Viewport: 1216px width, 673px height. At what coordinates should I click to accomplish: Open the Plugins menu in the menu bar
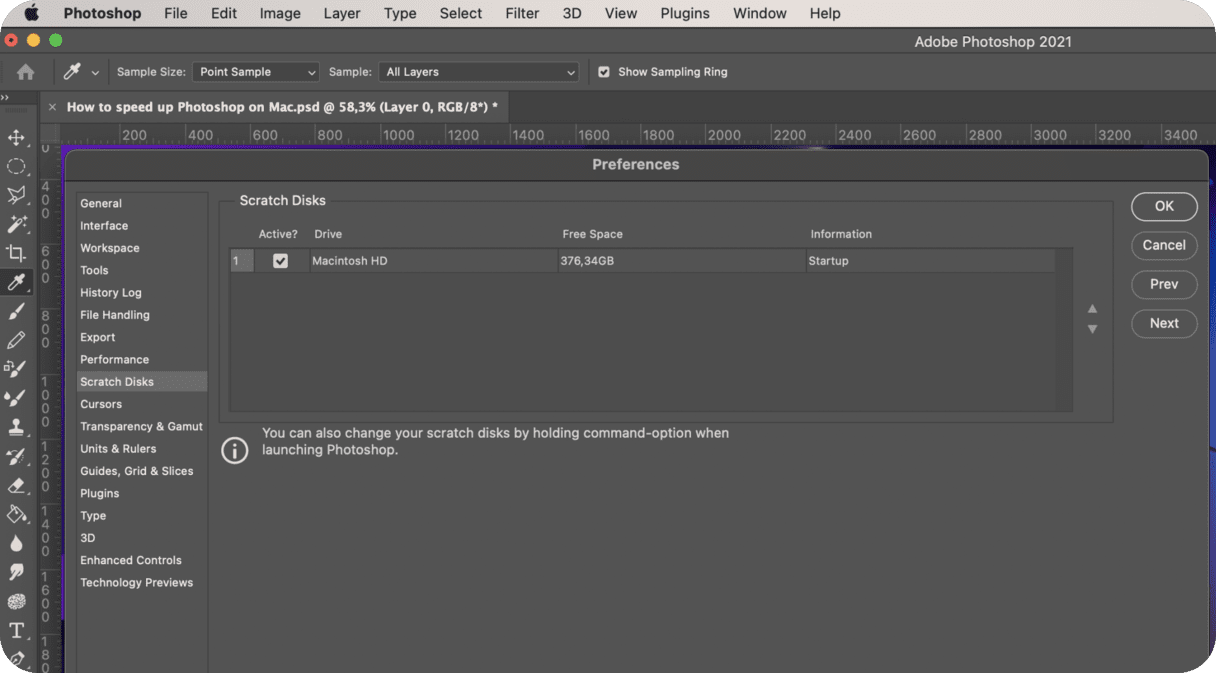click(x=685, y=13)
